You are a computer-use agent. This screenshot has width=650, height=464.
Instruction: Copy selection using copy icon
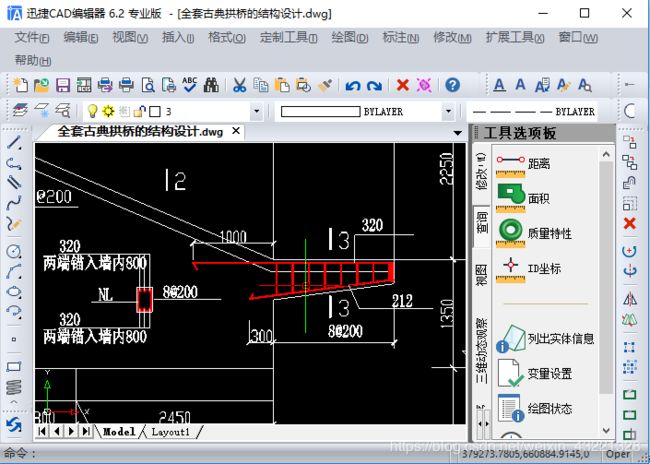261,85
